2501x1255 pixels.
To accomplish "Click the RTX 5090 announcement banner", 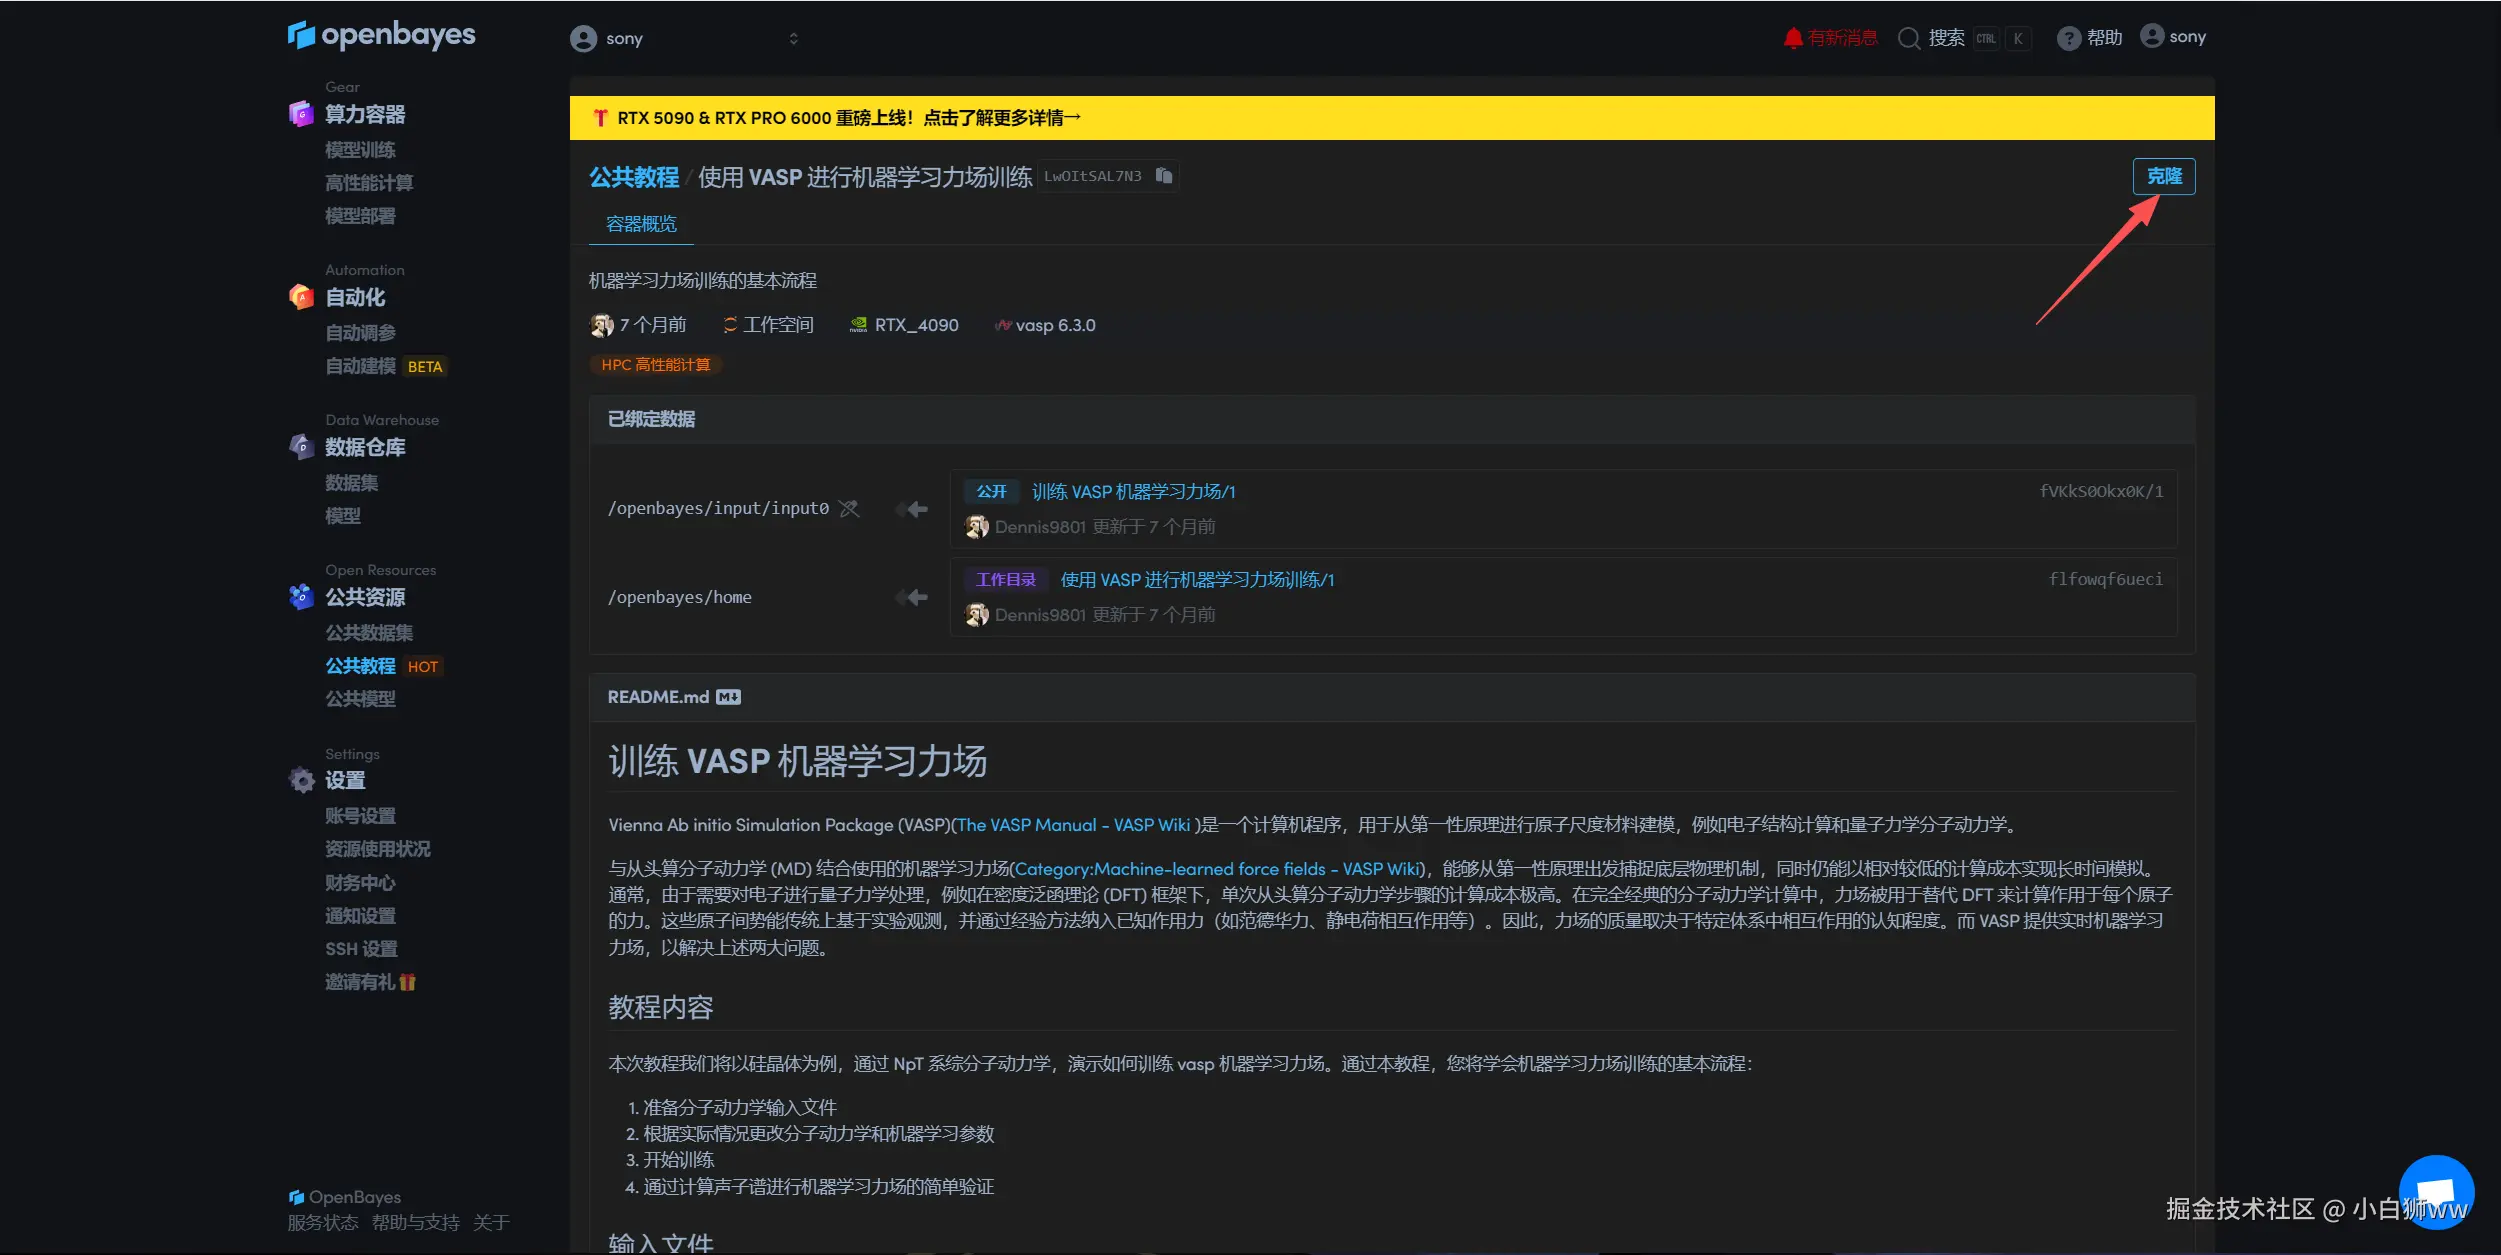I will point(848,118).
